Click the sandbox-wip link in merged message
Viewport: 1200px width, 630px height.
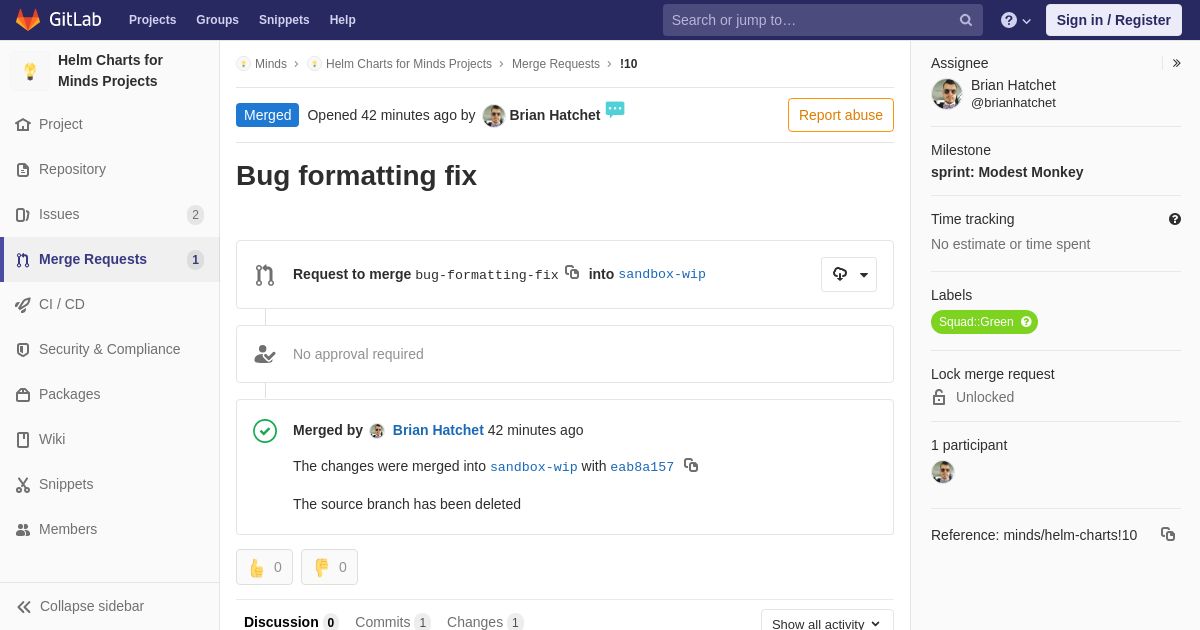(534, 467)
